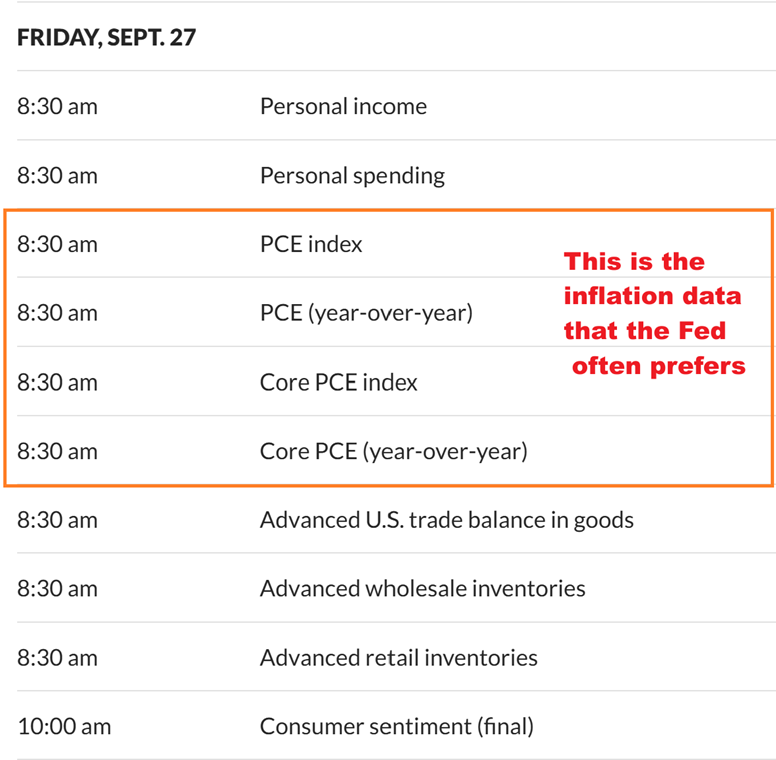Click the Advanced retail inventories entry
This screenshot has width=776, height=760.
[398, 658]
